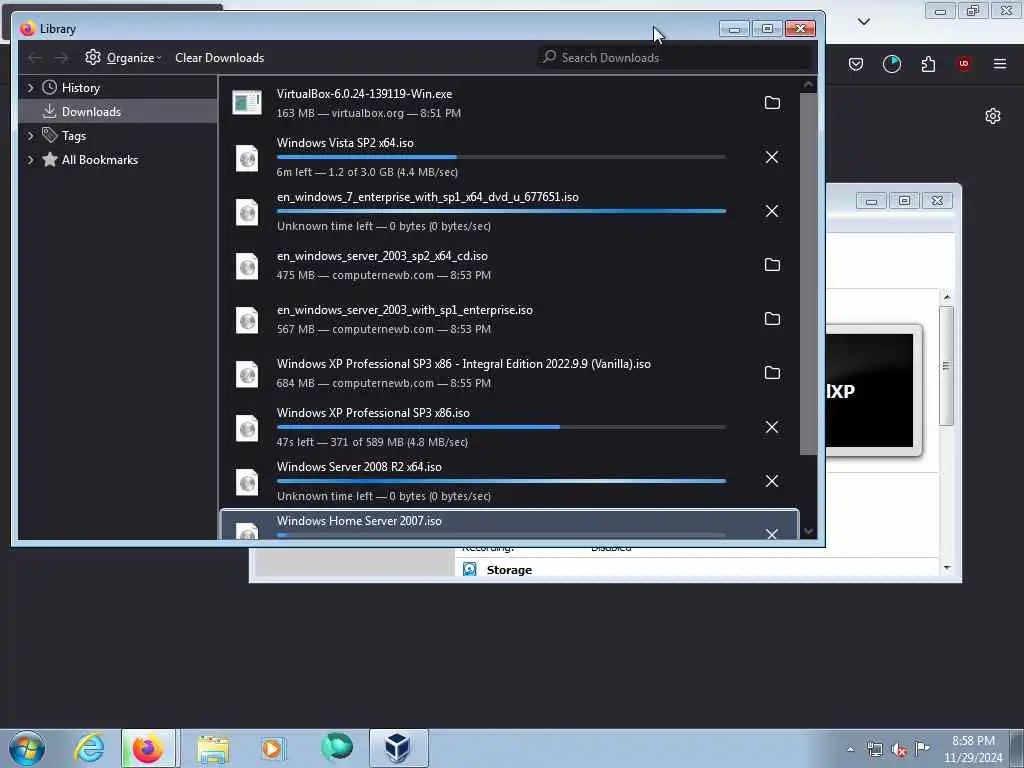Image resolution: width=1024 pixels, height=768 pixels.
Task: Select Downloads in Library sidebar
Action: click(118, 112)
